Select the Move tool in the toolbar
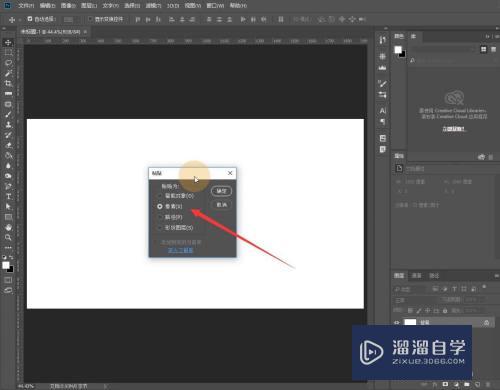 click(8, 42)
